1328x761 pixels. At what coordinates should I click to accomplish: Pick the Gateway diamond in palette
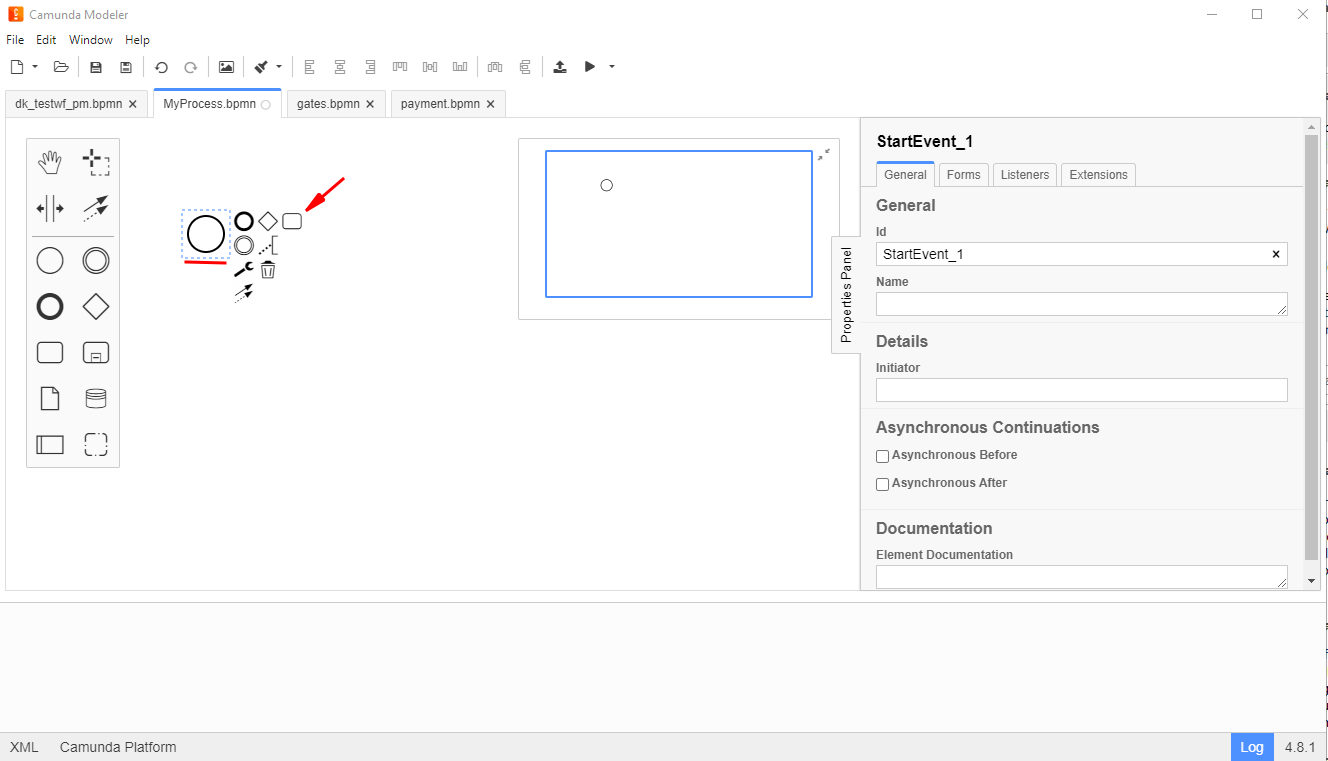(96, 307)
